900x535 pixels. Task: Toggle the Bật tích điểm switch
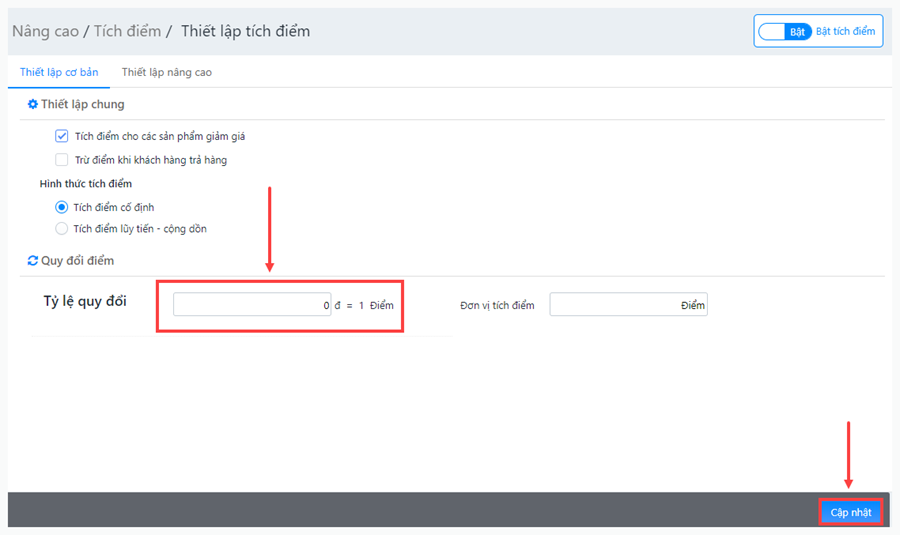pyautogui.click(x=785, y=32)
